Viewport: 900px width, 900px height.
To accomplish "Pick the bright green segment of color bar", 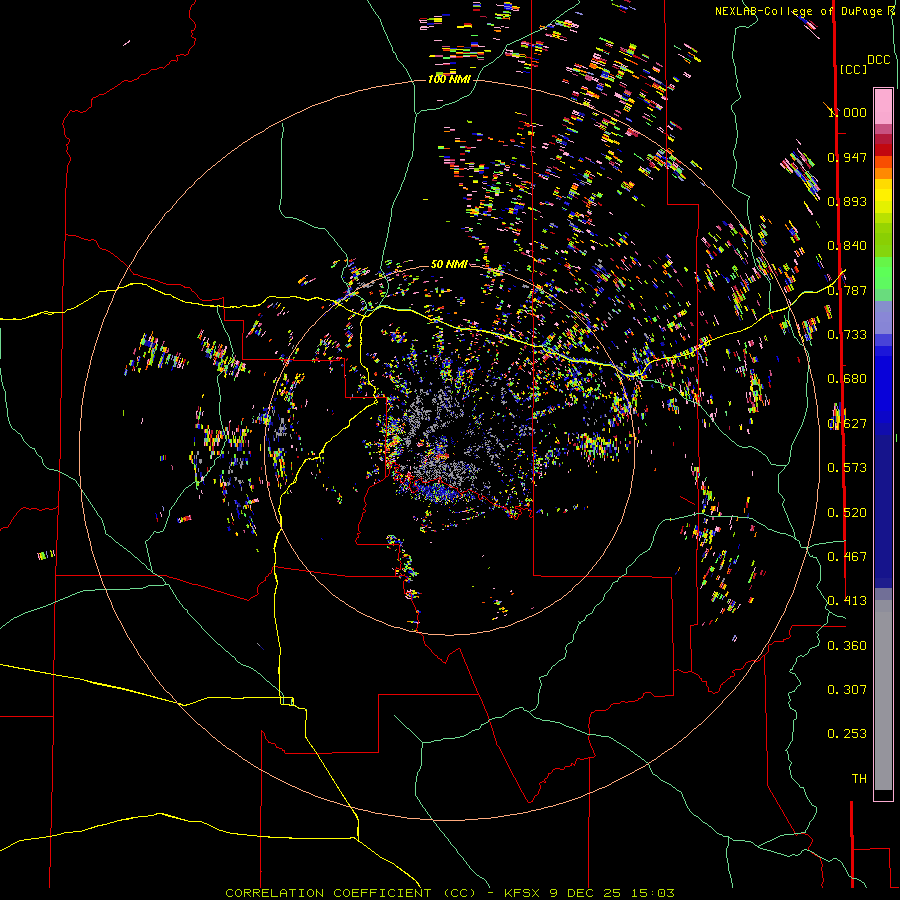I will point(883,273).
